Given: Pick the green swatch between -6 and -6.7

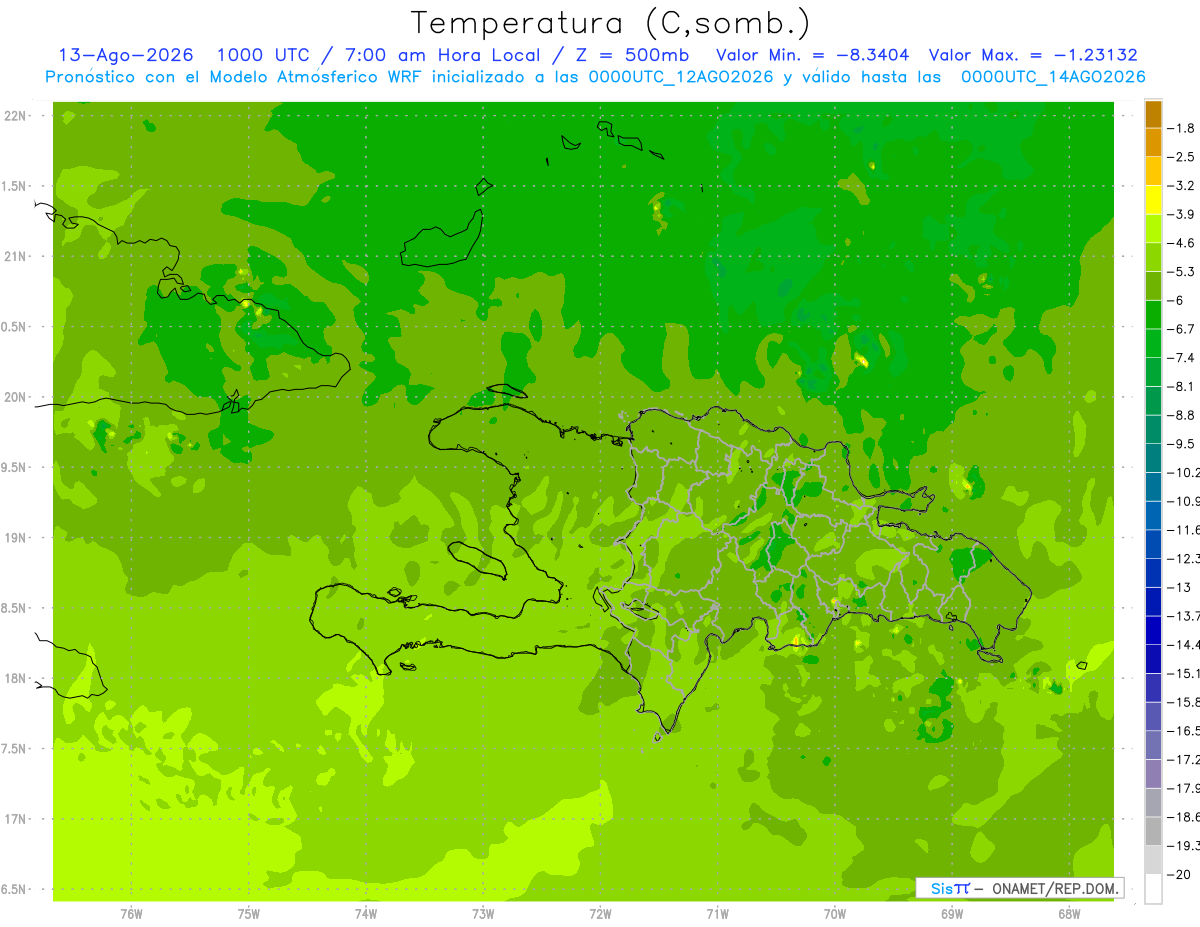Looking at the screenshot, I should (x=1153, y=315).
